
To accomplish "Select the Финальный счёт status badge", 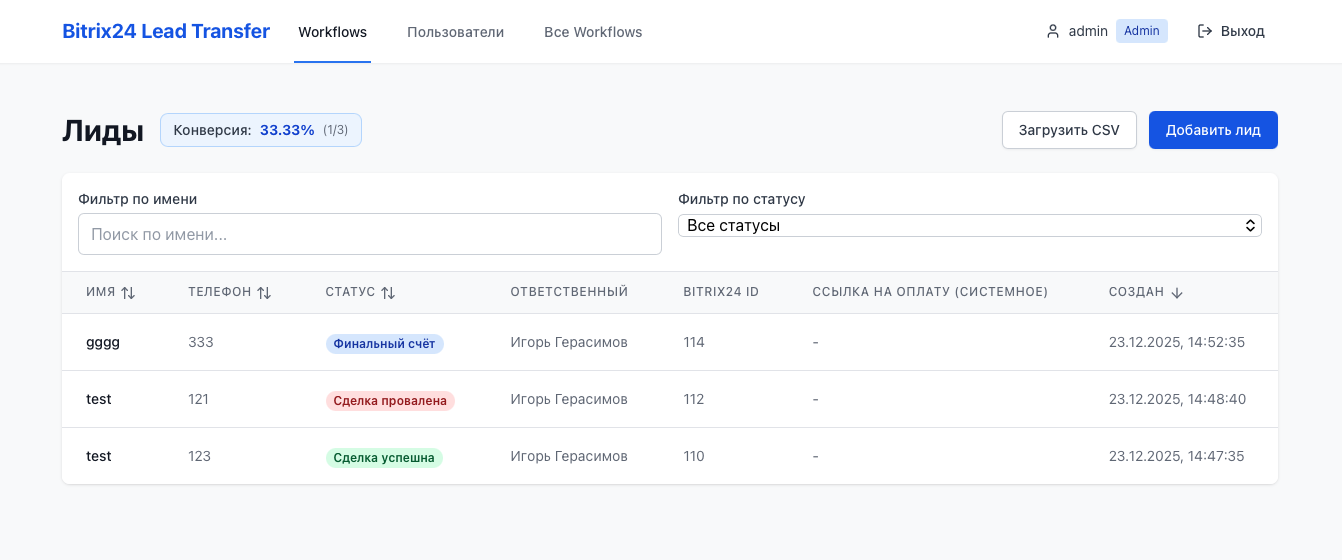I will (384, 343).
